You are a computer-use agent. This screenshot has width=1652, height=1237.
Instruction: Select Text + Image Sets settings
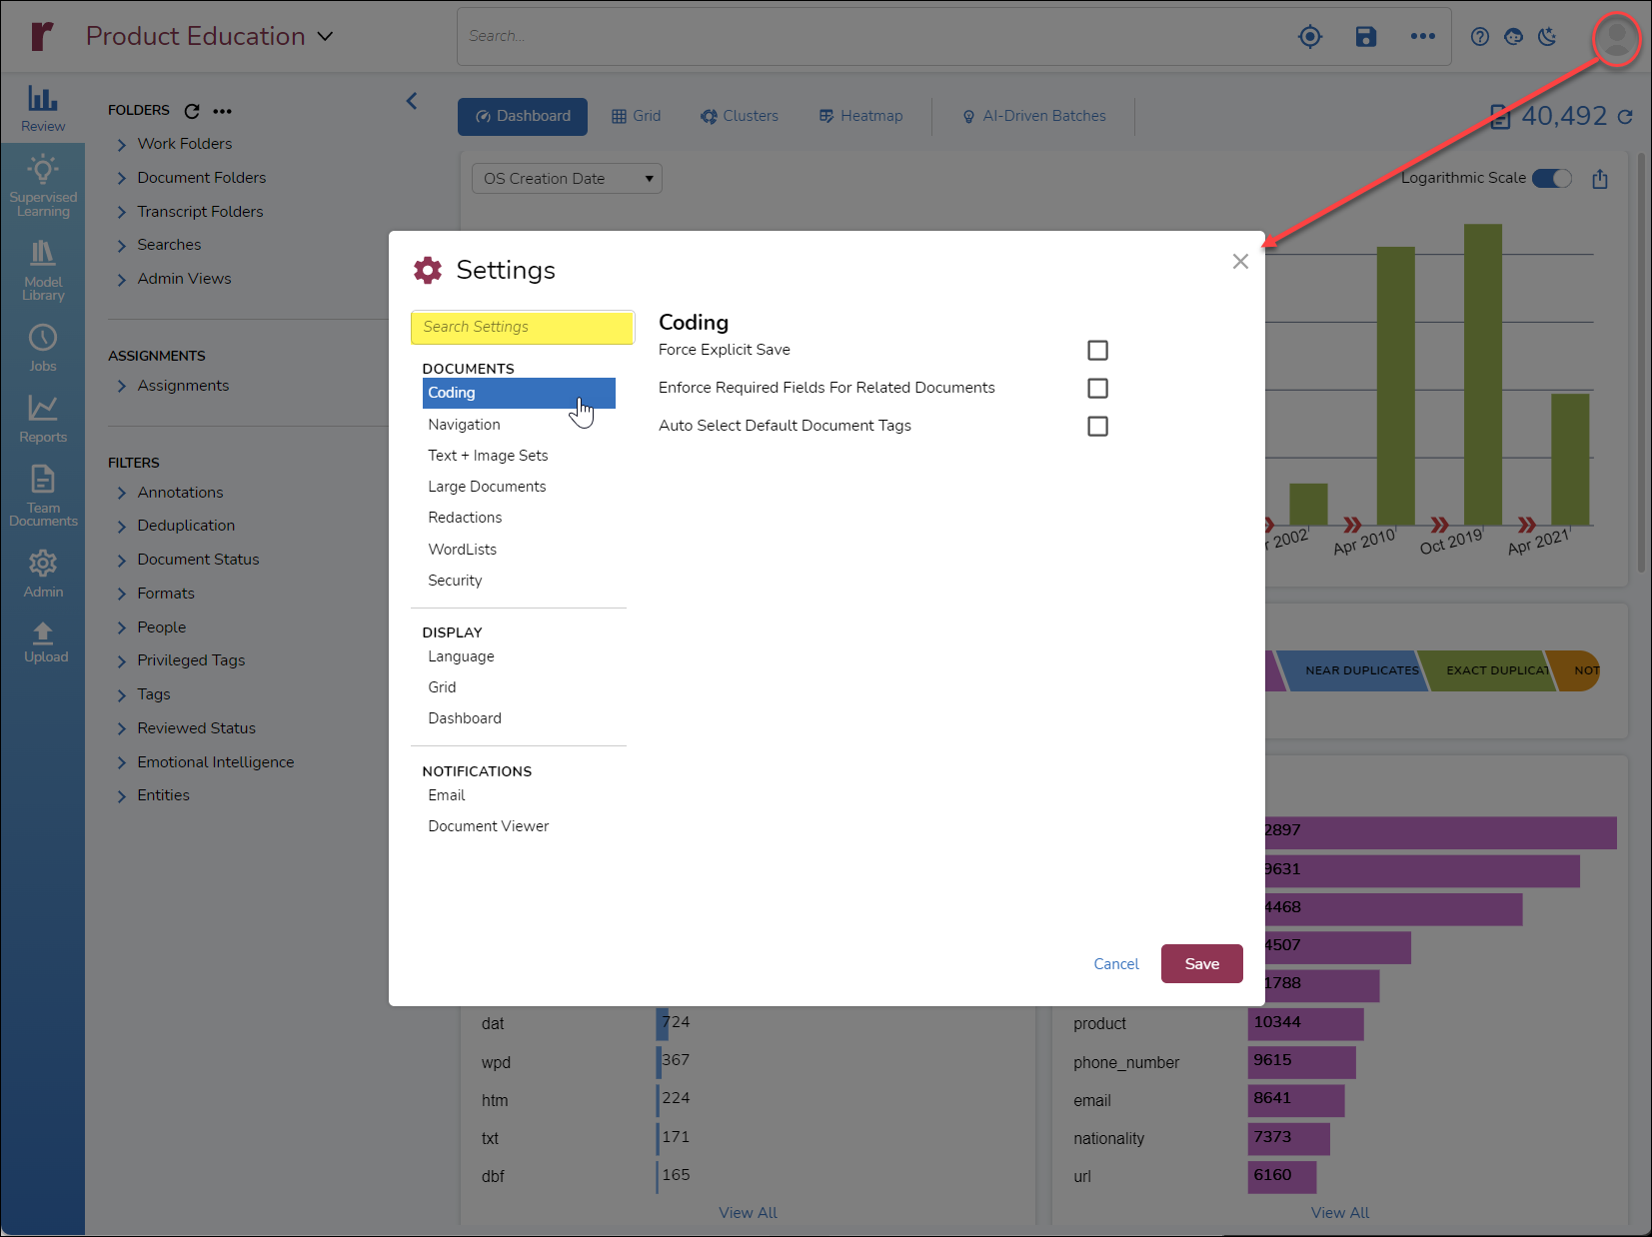click(x=488, y=455)
